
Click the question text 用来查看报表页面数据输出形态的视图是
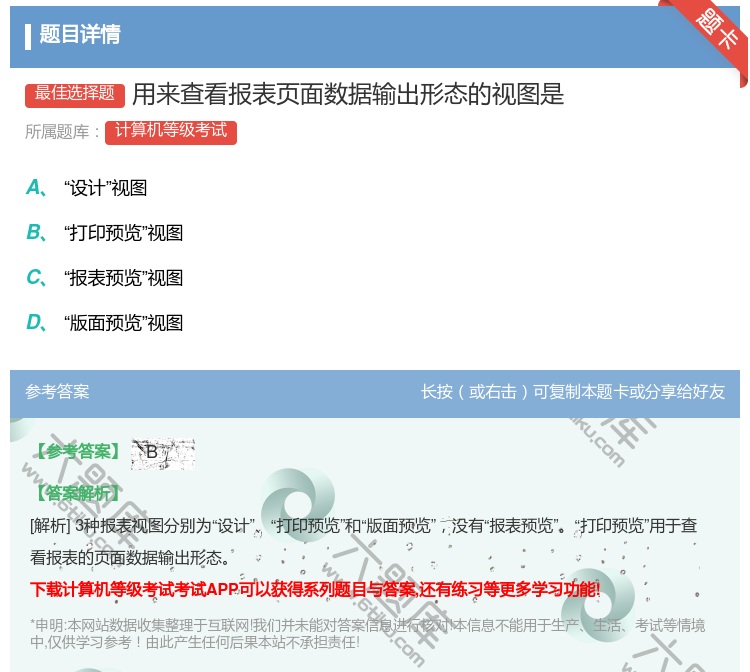[348, 94]
